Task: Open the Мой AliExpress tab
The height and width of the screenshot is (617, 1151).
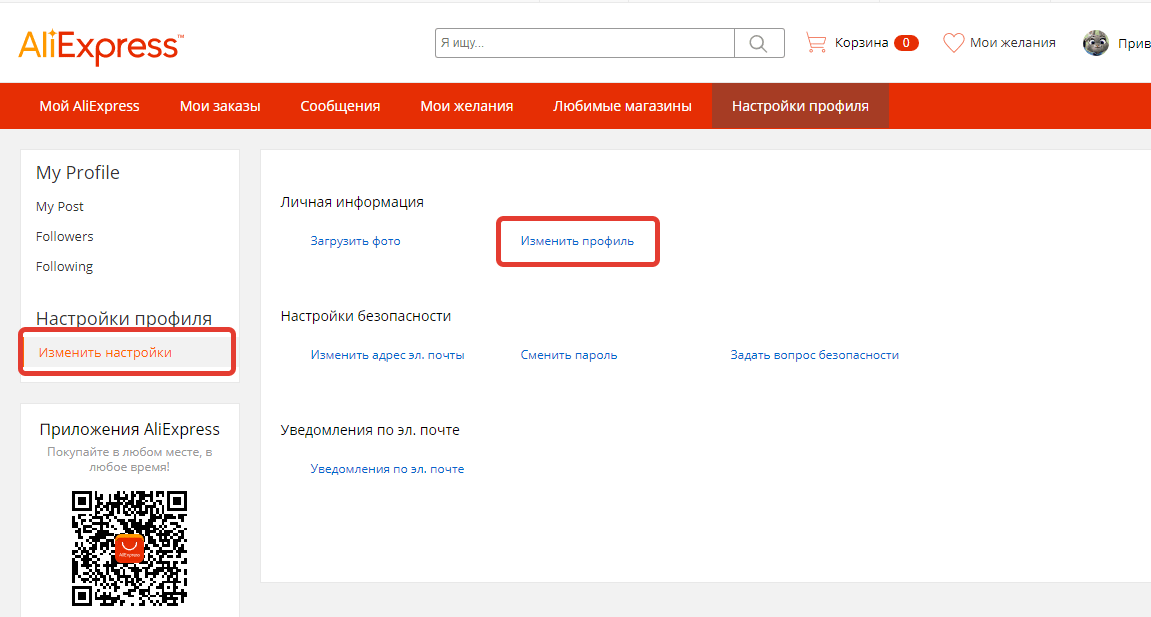Action: [89, 106]
